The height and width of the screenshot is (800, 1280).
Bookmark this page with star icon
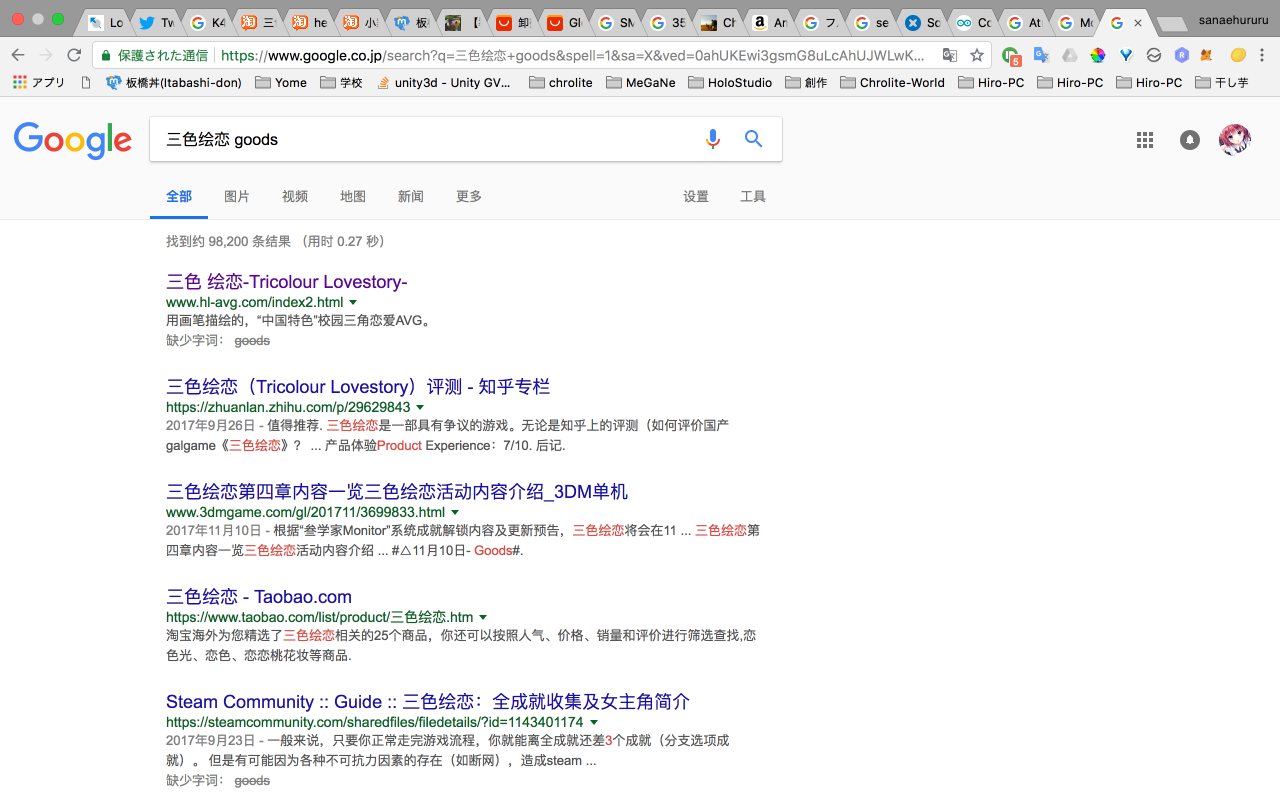tap(977, 55)
